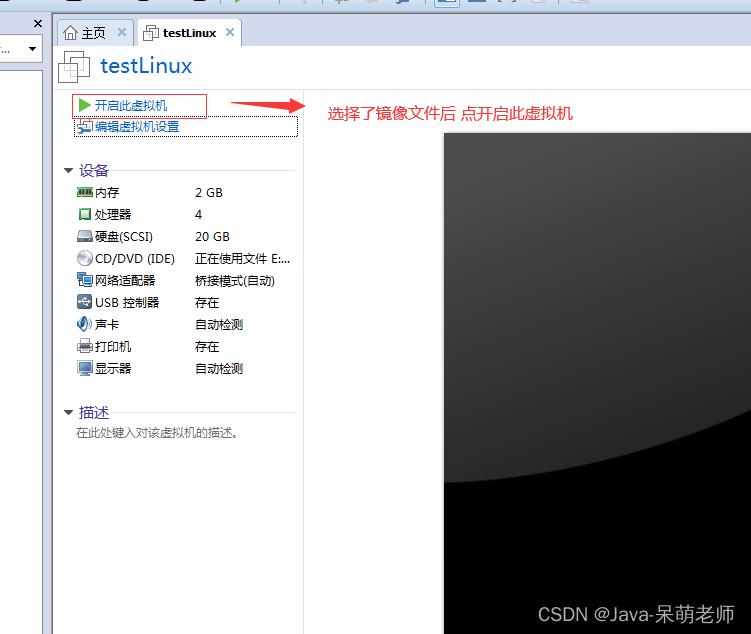The height and width of the screenshot is (634, 751).
Task: Close the left library panel
Action: click(x=38, y=23)
